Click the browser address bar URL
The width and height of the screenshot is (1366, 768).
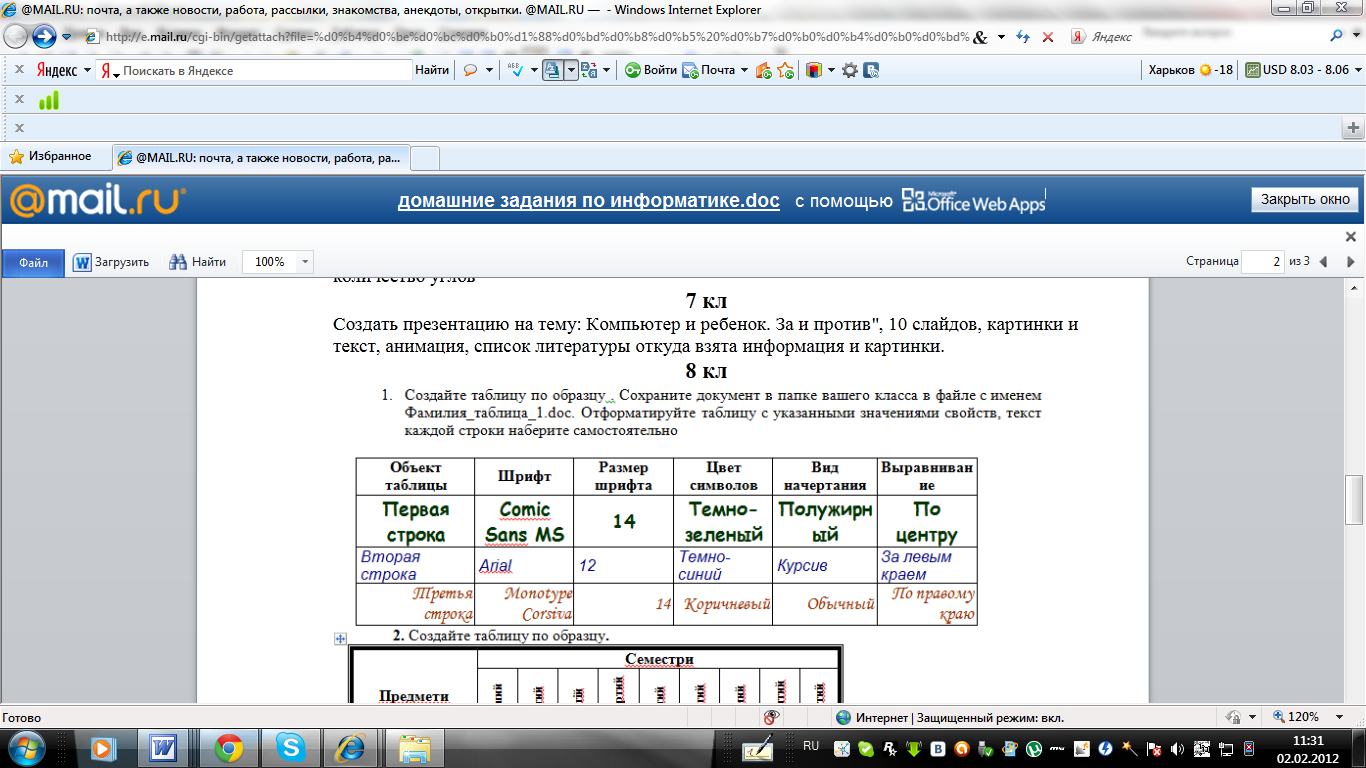536,37
